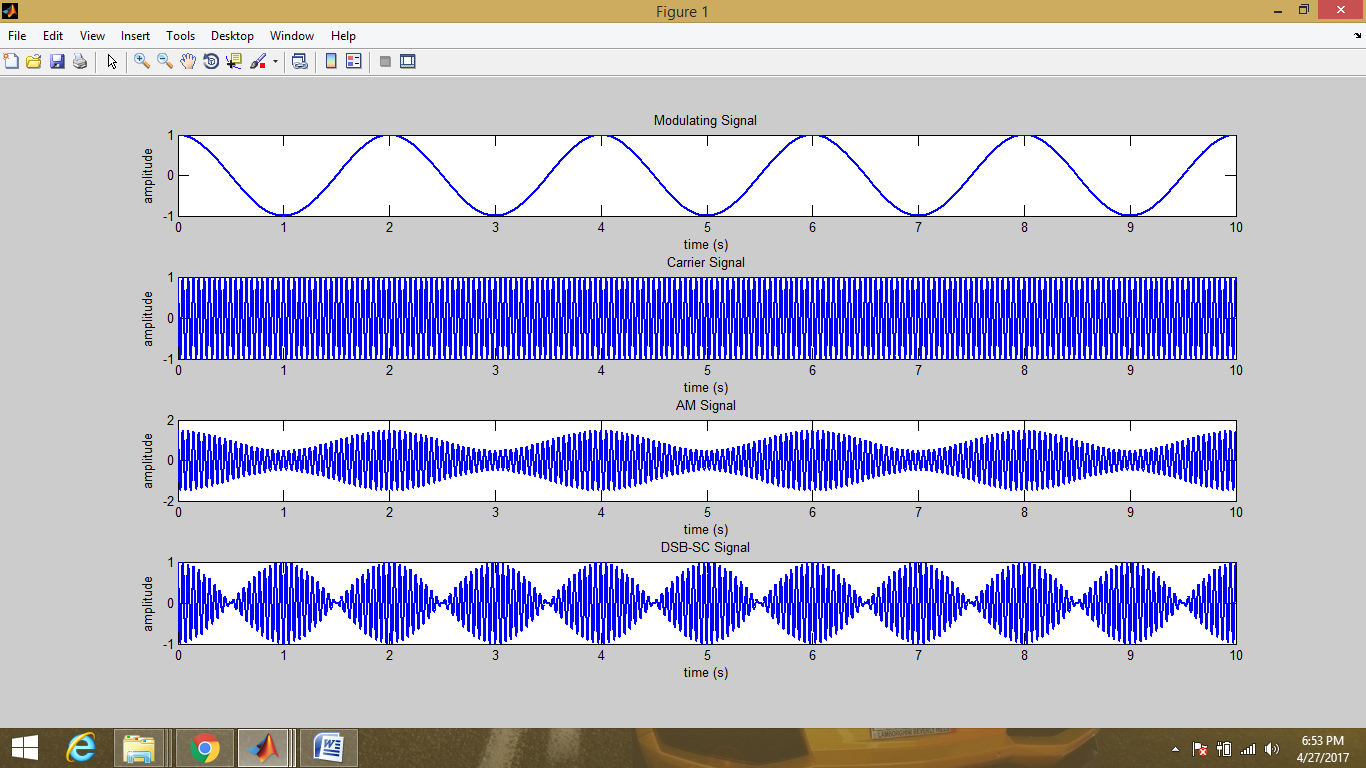Open the File menu
This screenshot has width=1366, height=768.
pos(17,36)
